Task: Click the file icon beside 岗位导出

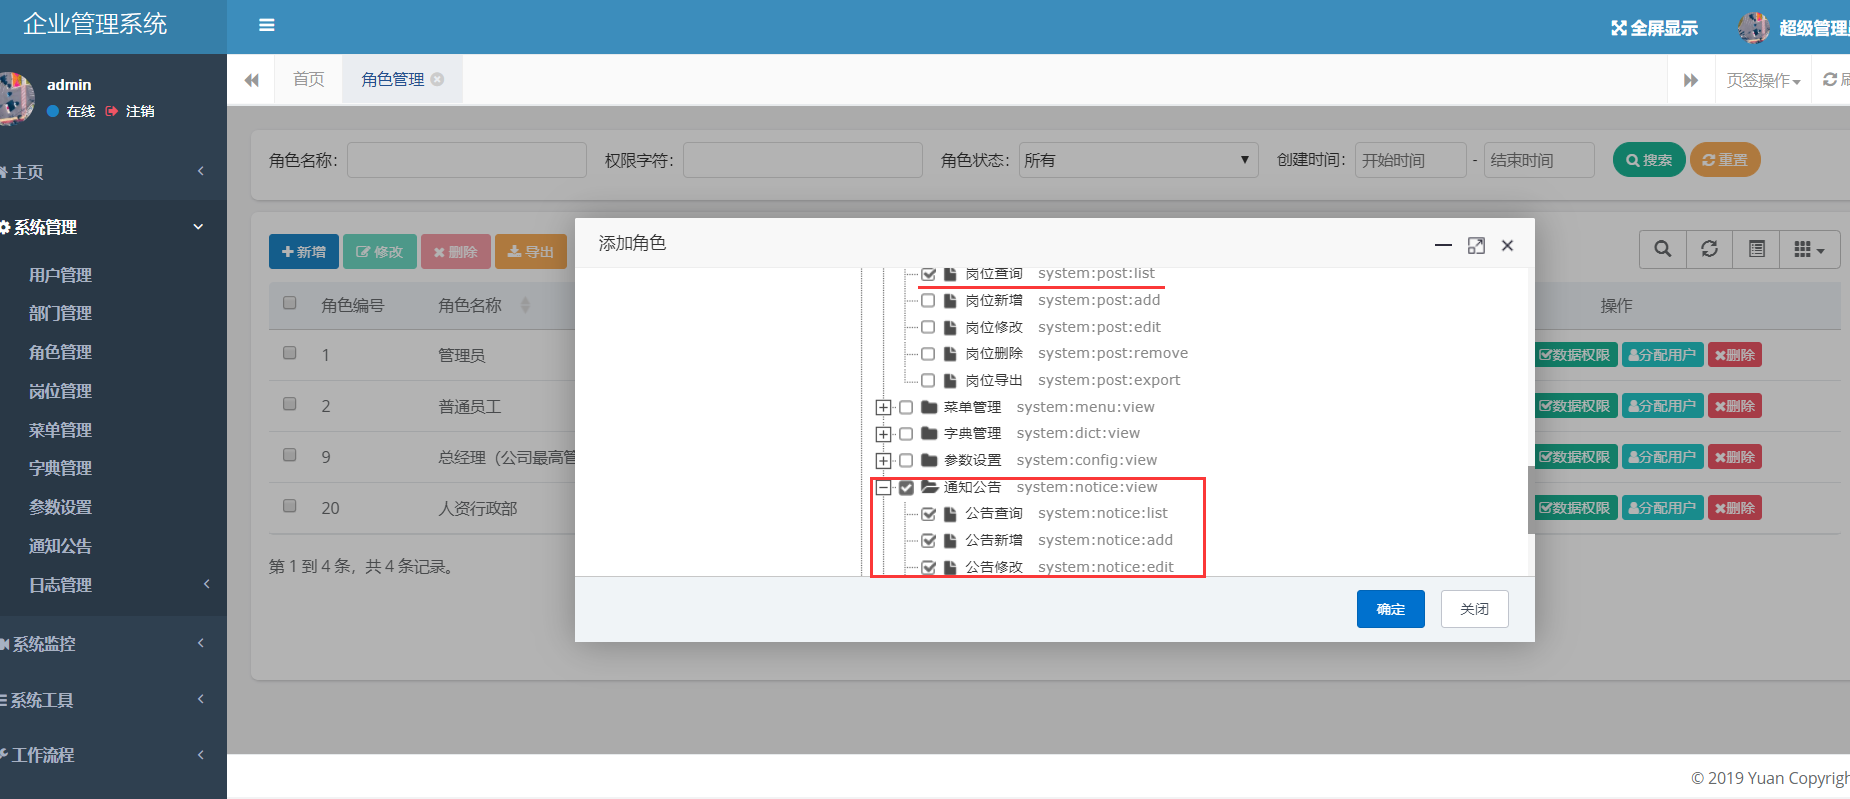Action: tap(950, 380)
